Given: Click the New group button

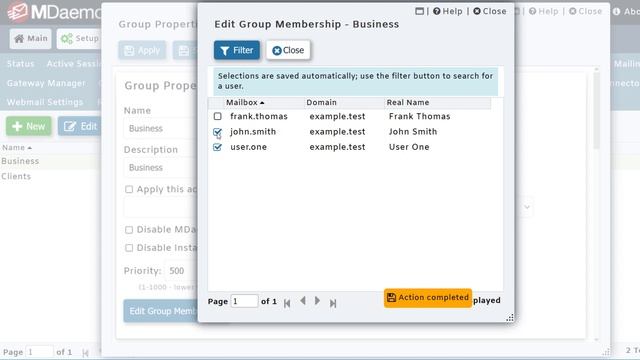Looking at the screenshot, I should tap(29, 126).
